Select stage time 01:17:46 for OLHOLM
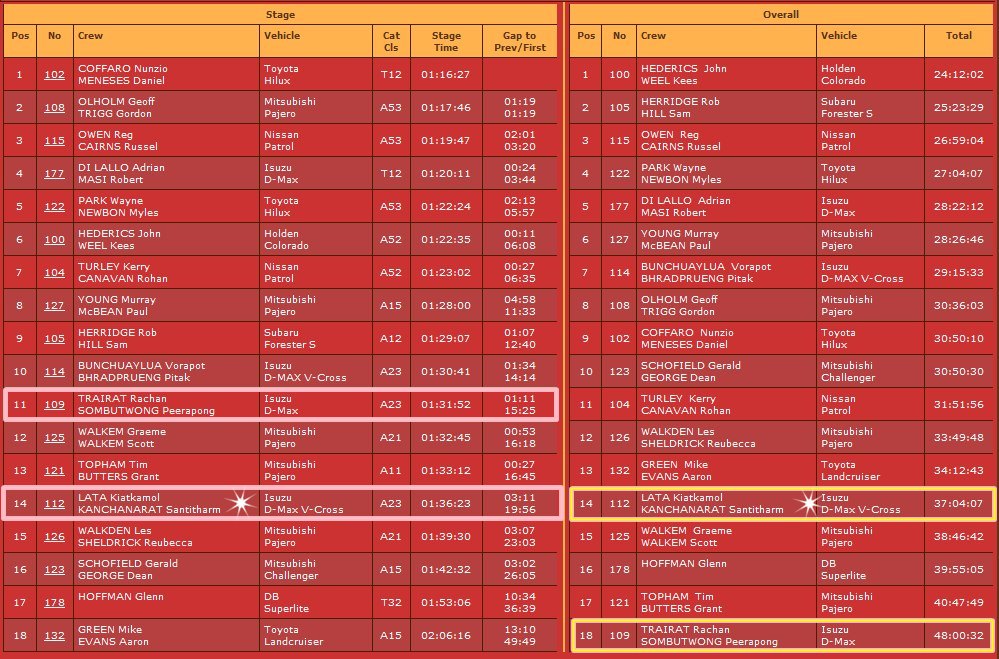The width and height of the screenshot is (999, 659). pos(446,108)
